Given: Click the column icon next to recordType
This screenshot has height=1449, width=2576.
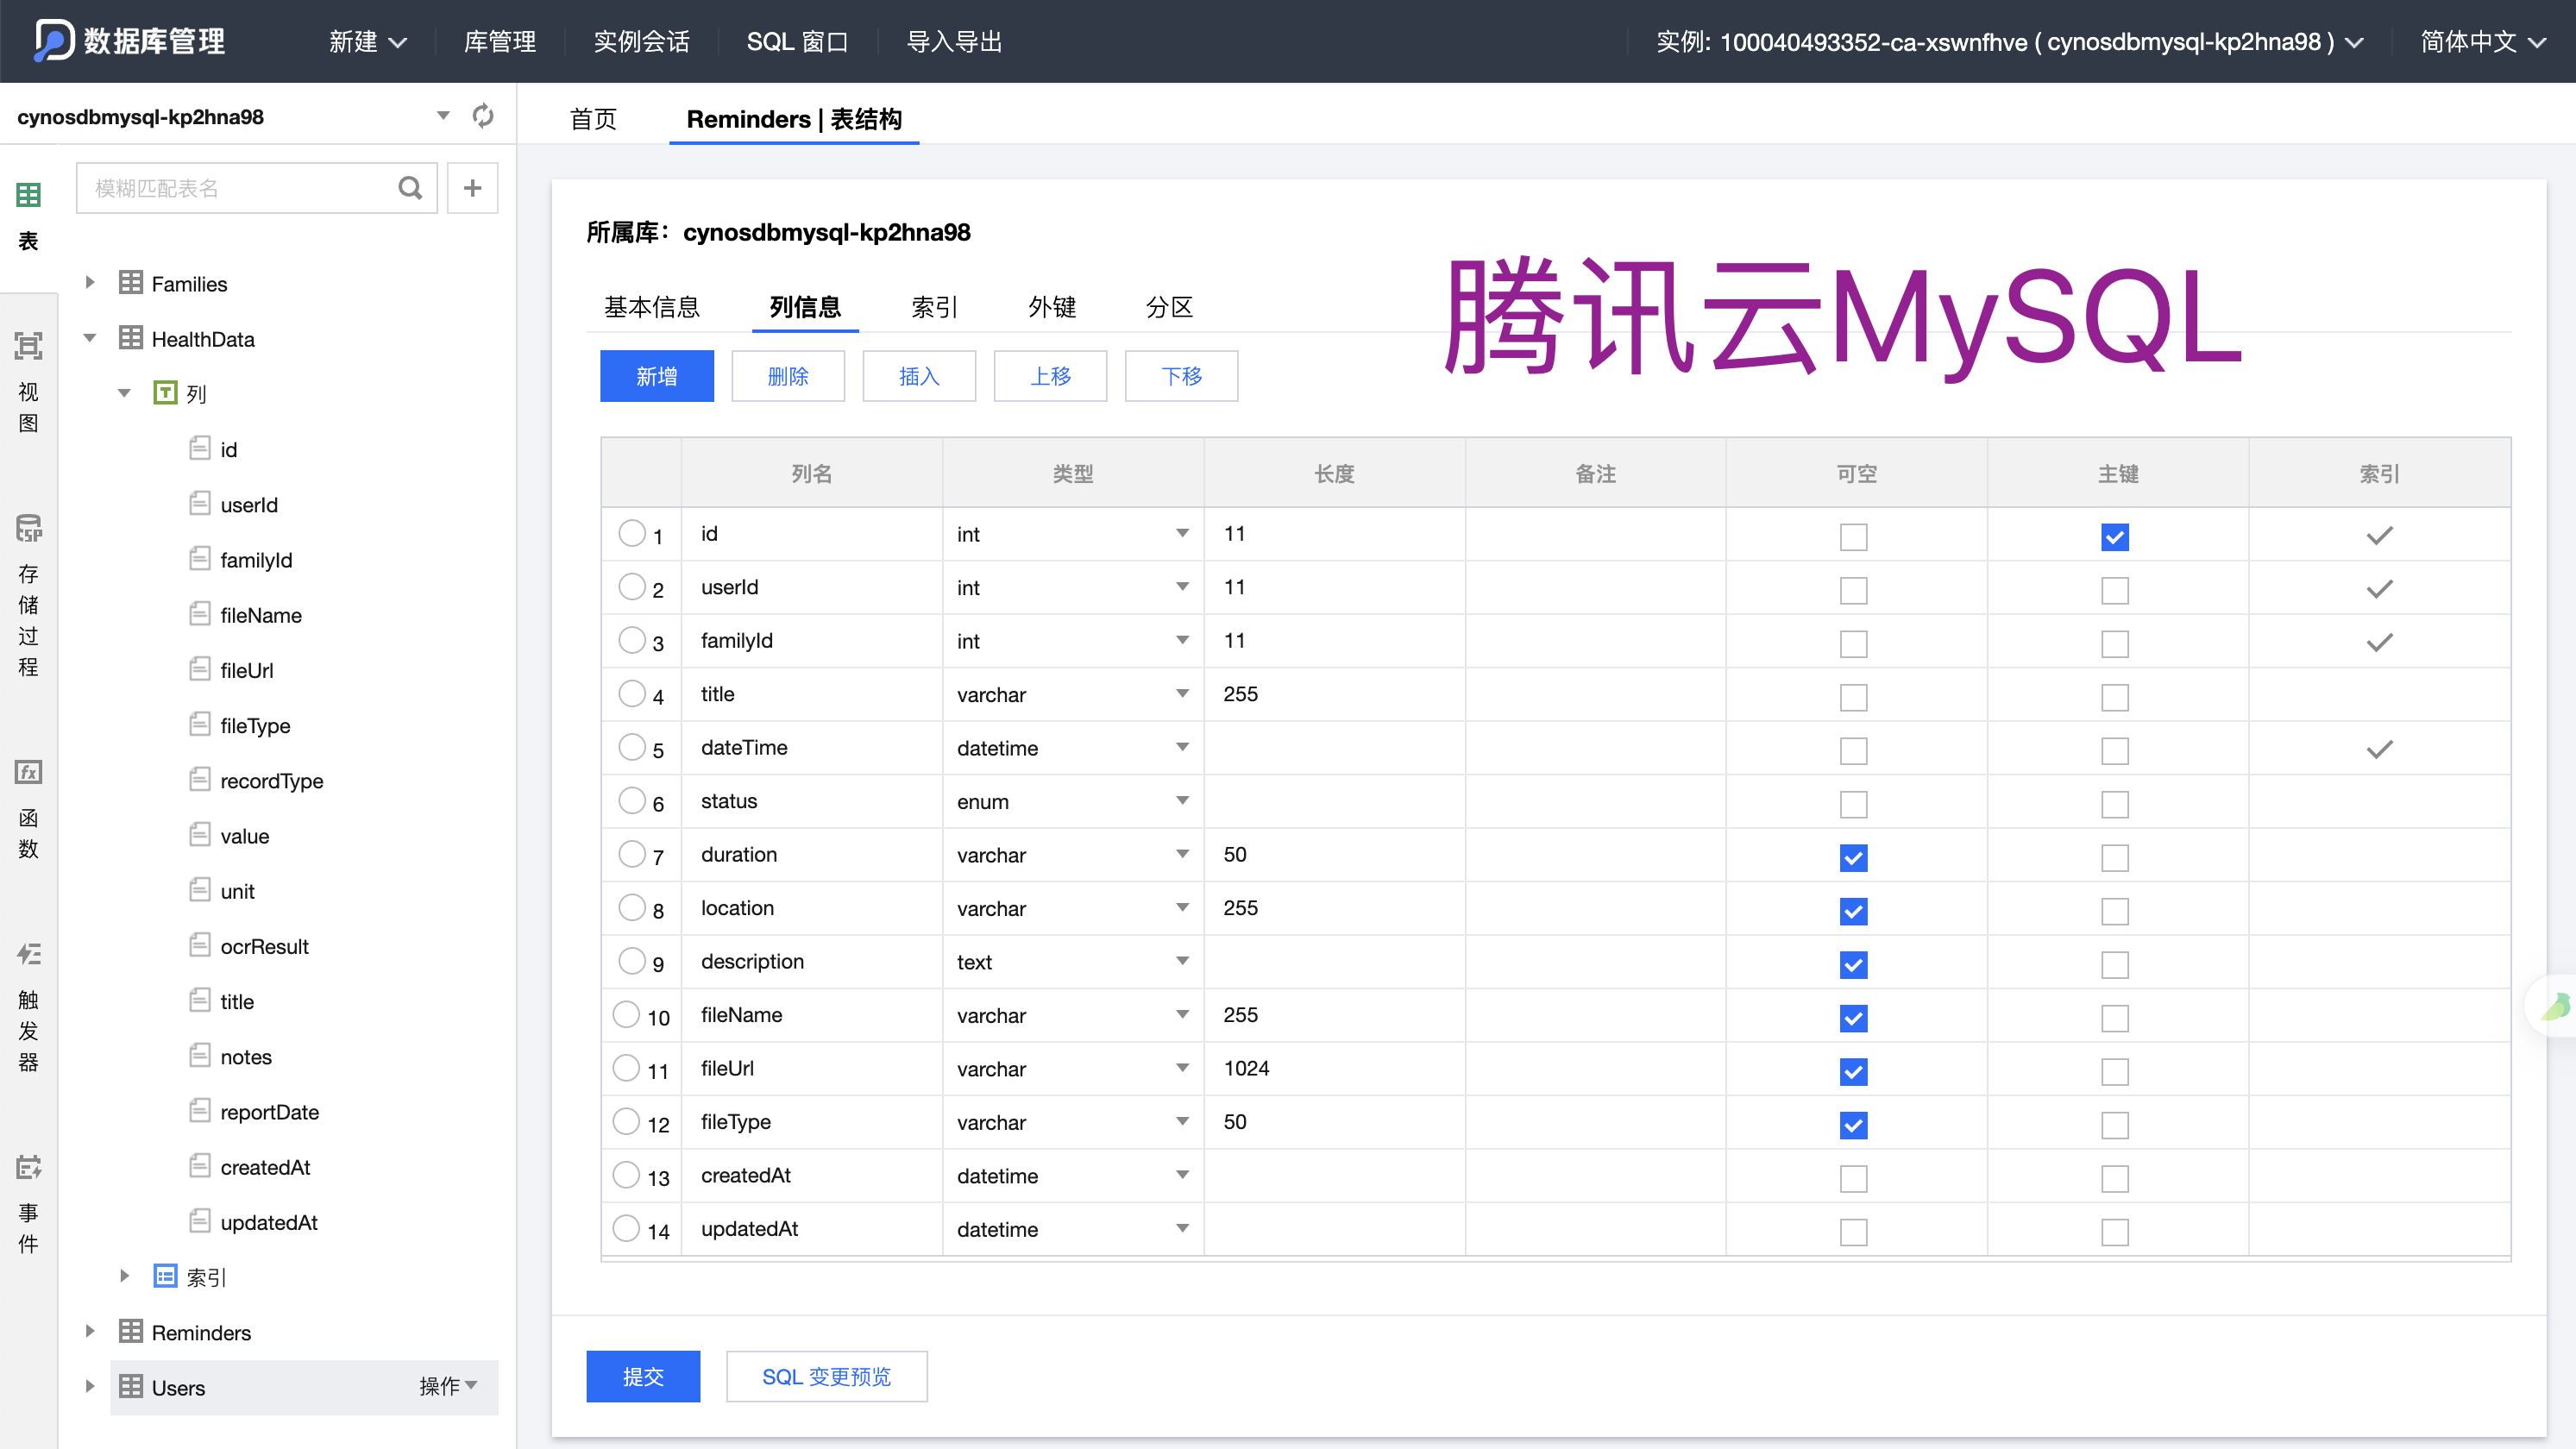Looking at the screenshot, I should [x=200, y=779].
